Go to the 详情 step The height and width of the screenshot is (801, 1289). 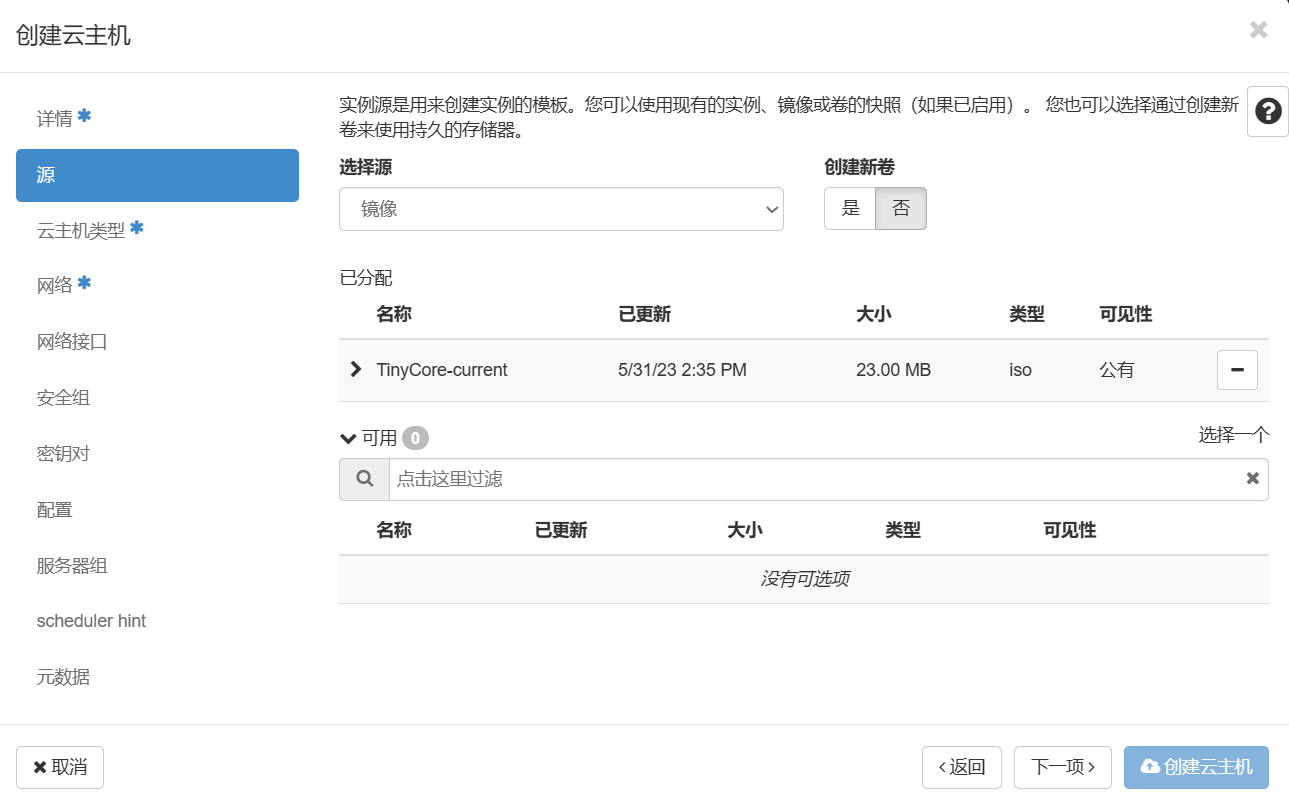pyautogui.click(x=64, y=118)
